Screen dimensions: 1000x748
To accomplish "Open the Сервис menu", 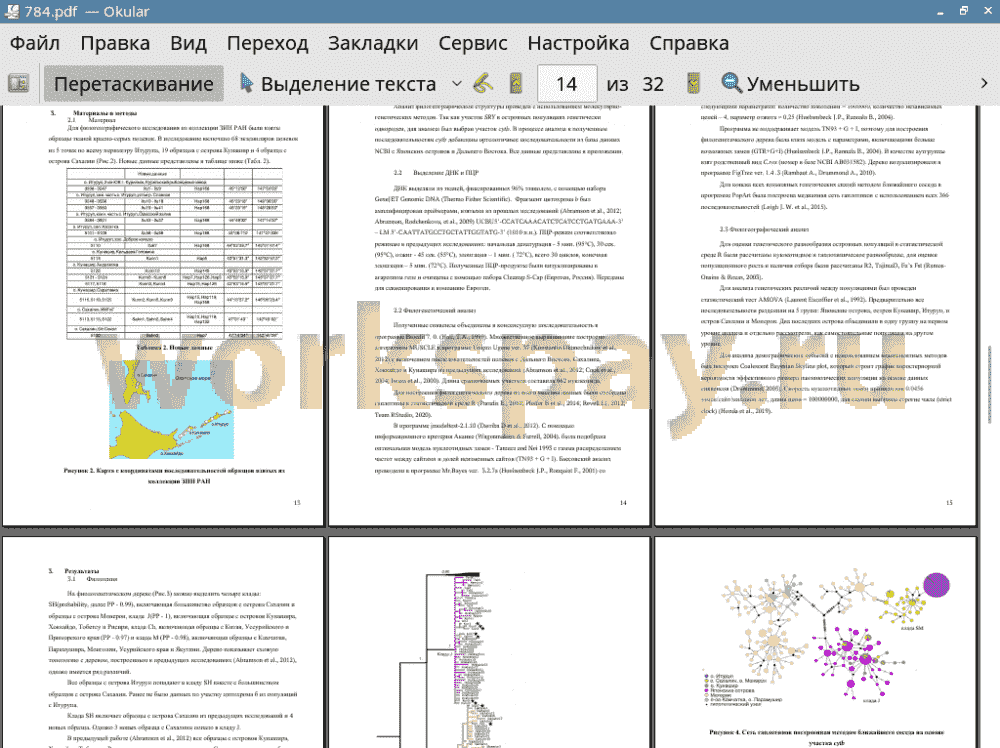I will pyautogui.click(x=473, y=43).
